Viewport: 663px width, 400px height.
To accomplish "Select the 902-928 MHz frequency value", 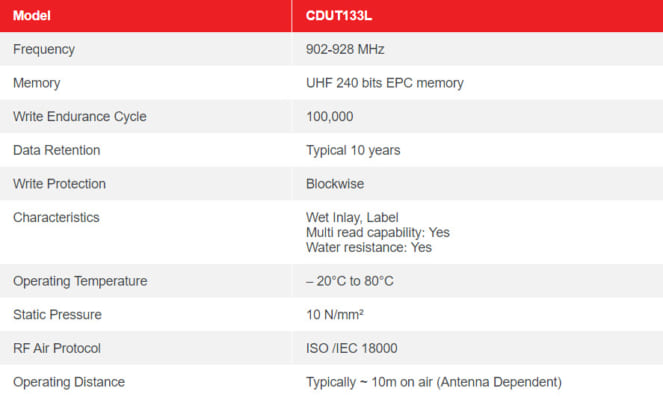I will 345,49.
